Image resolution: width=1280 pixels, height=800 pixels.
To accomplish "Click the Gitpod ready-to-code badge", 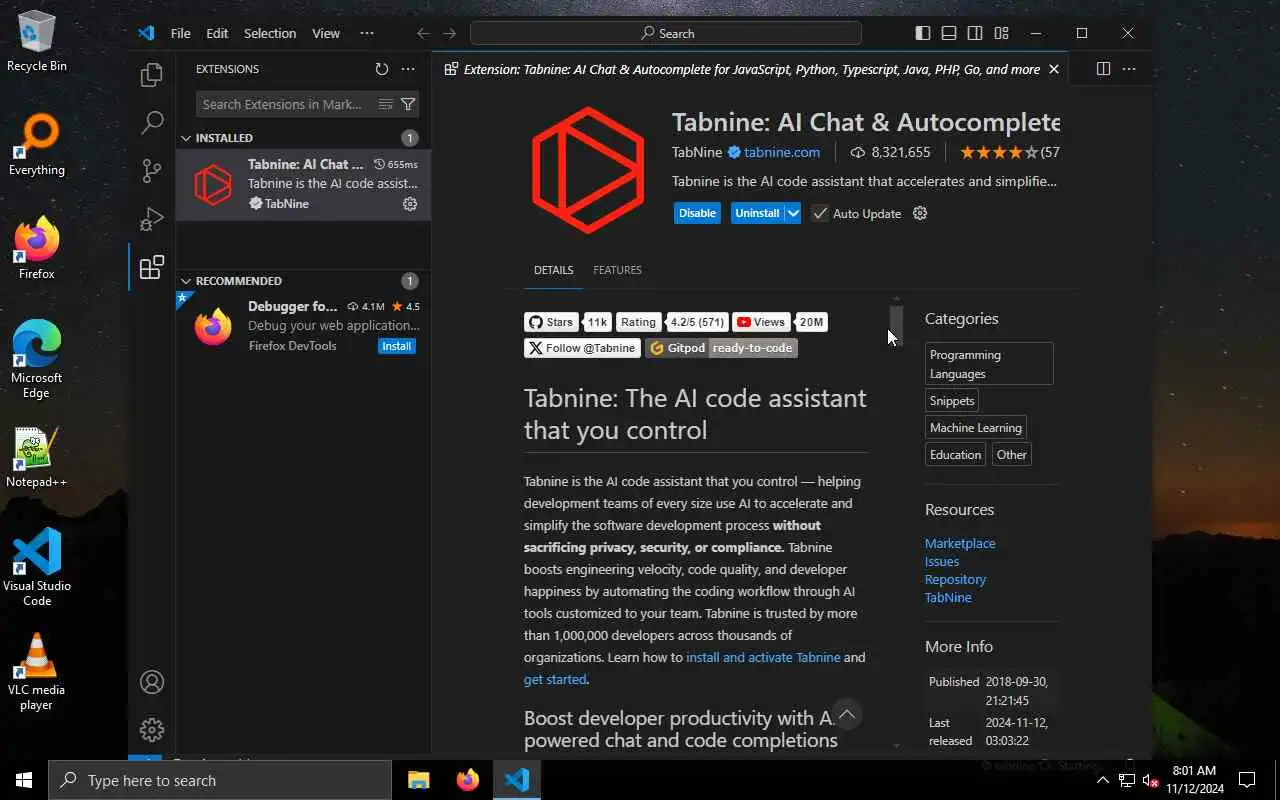I will click(x=721, y=348).
